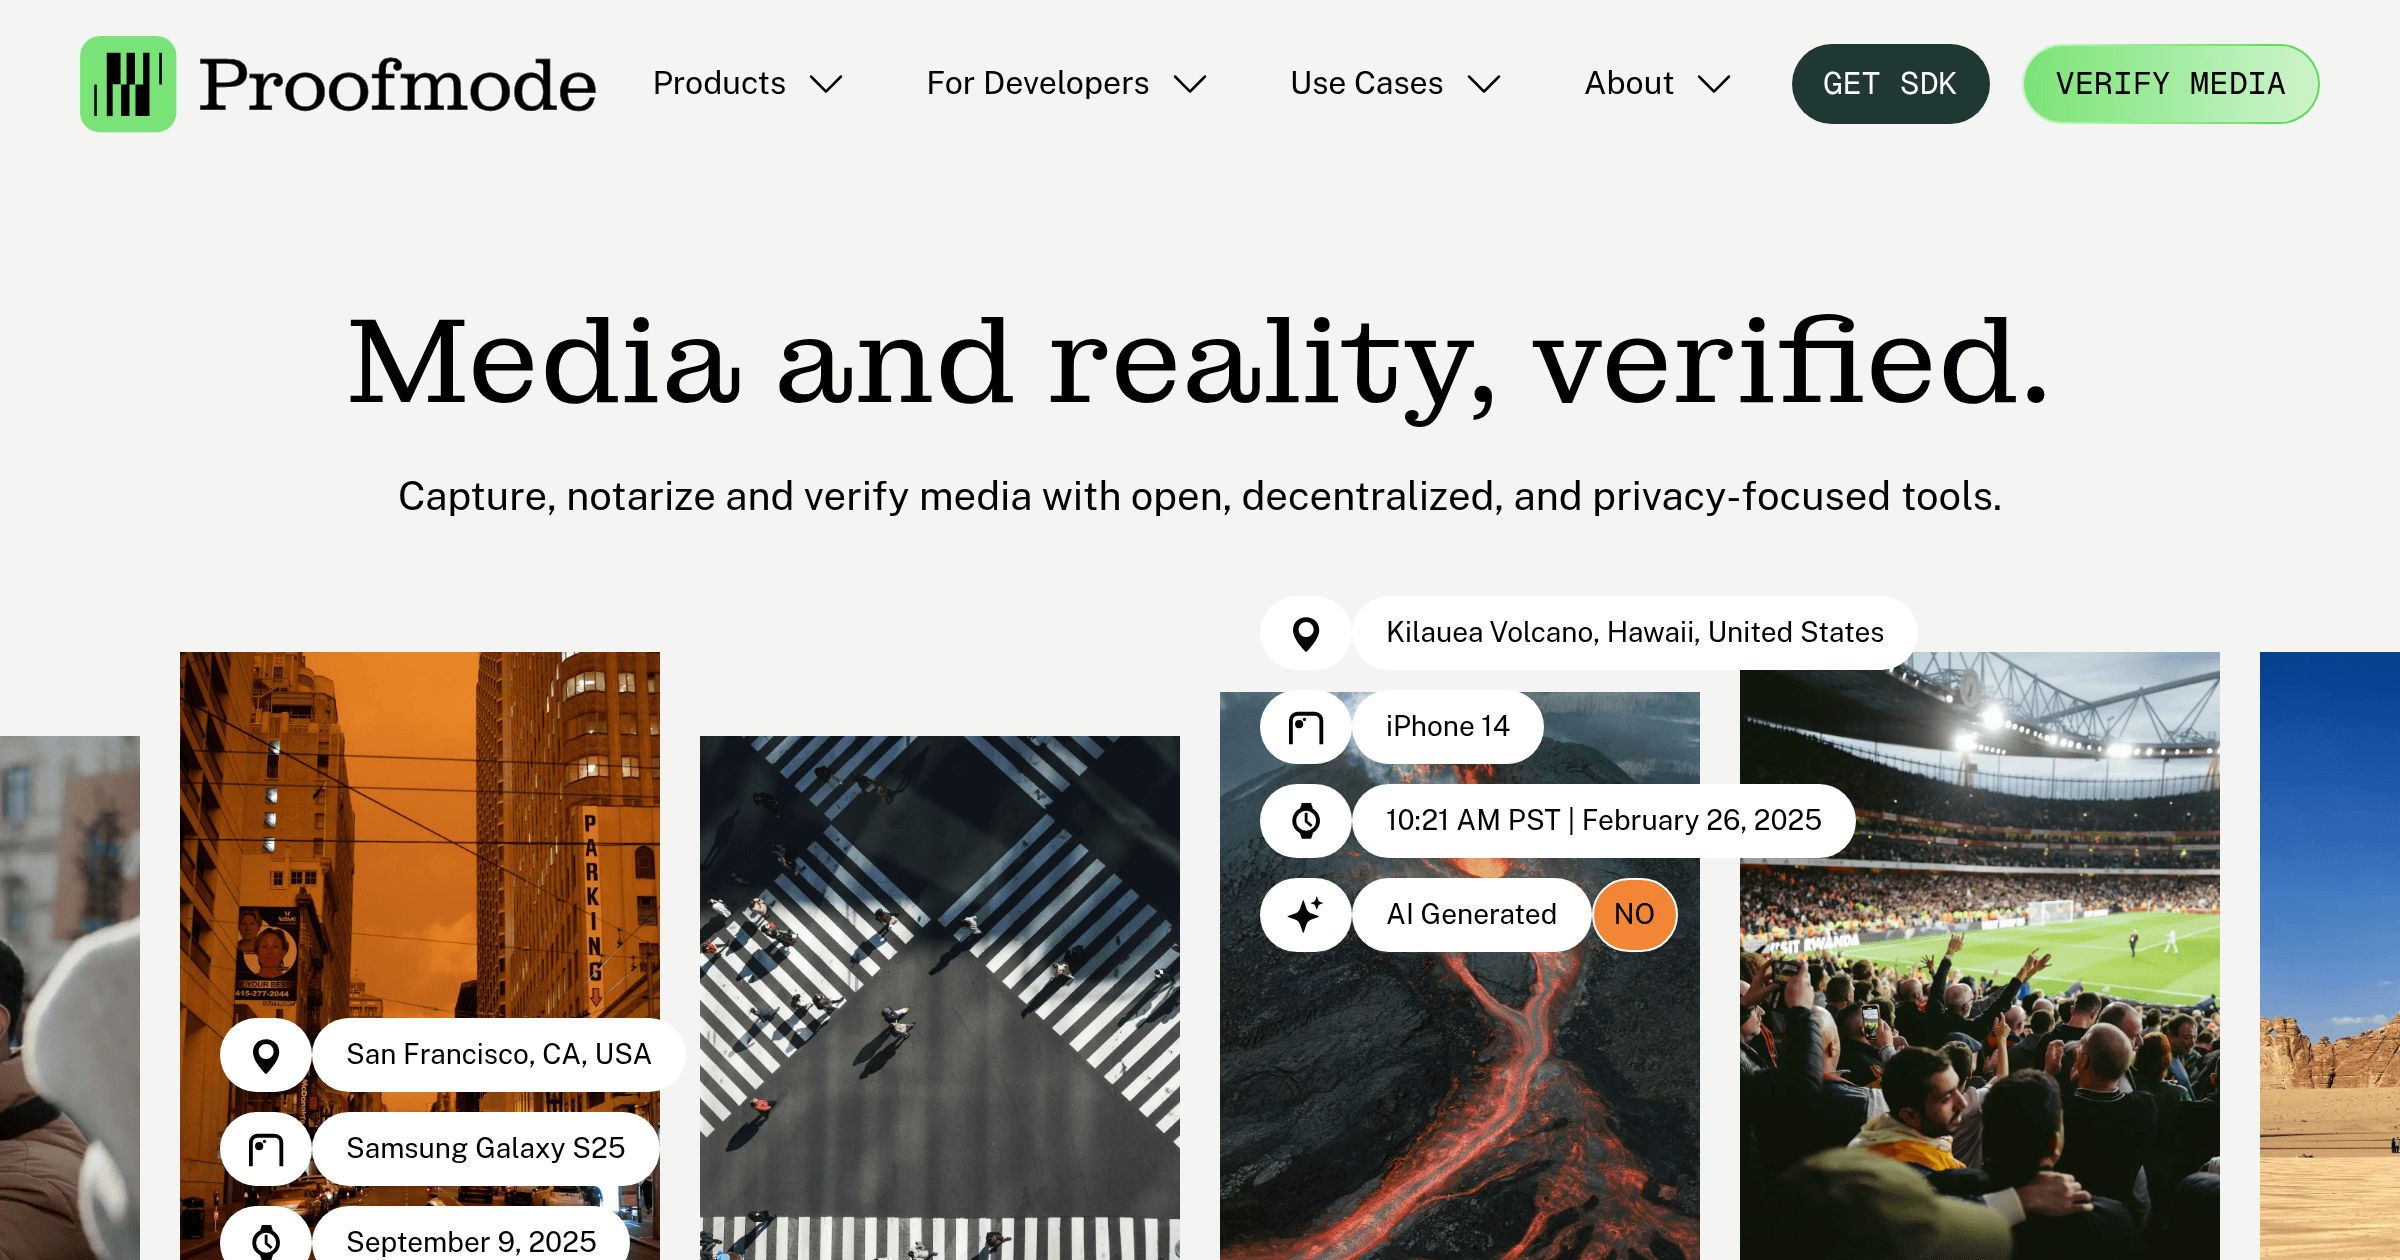Expand the Use Cases chevron arrow
The height and width of the screenshot is (1260, 2400).
(x=1484, y=84)
